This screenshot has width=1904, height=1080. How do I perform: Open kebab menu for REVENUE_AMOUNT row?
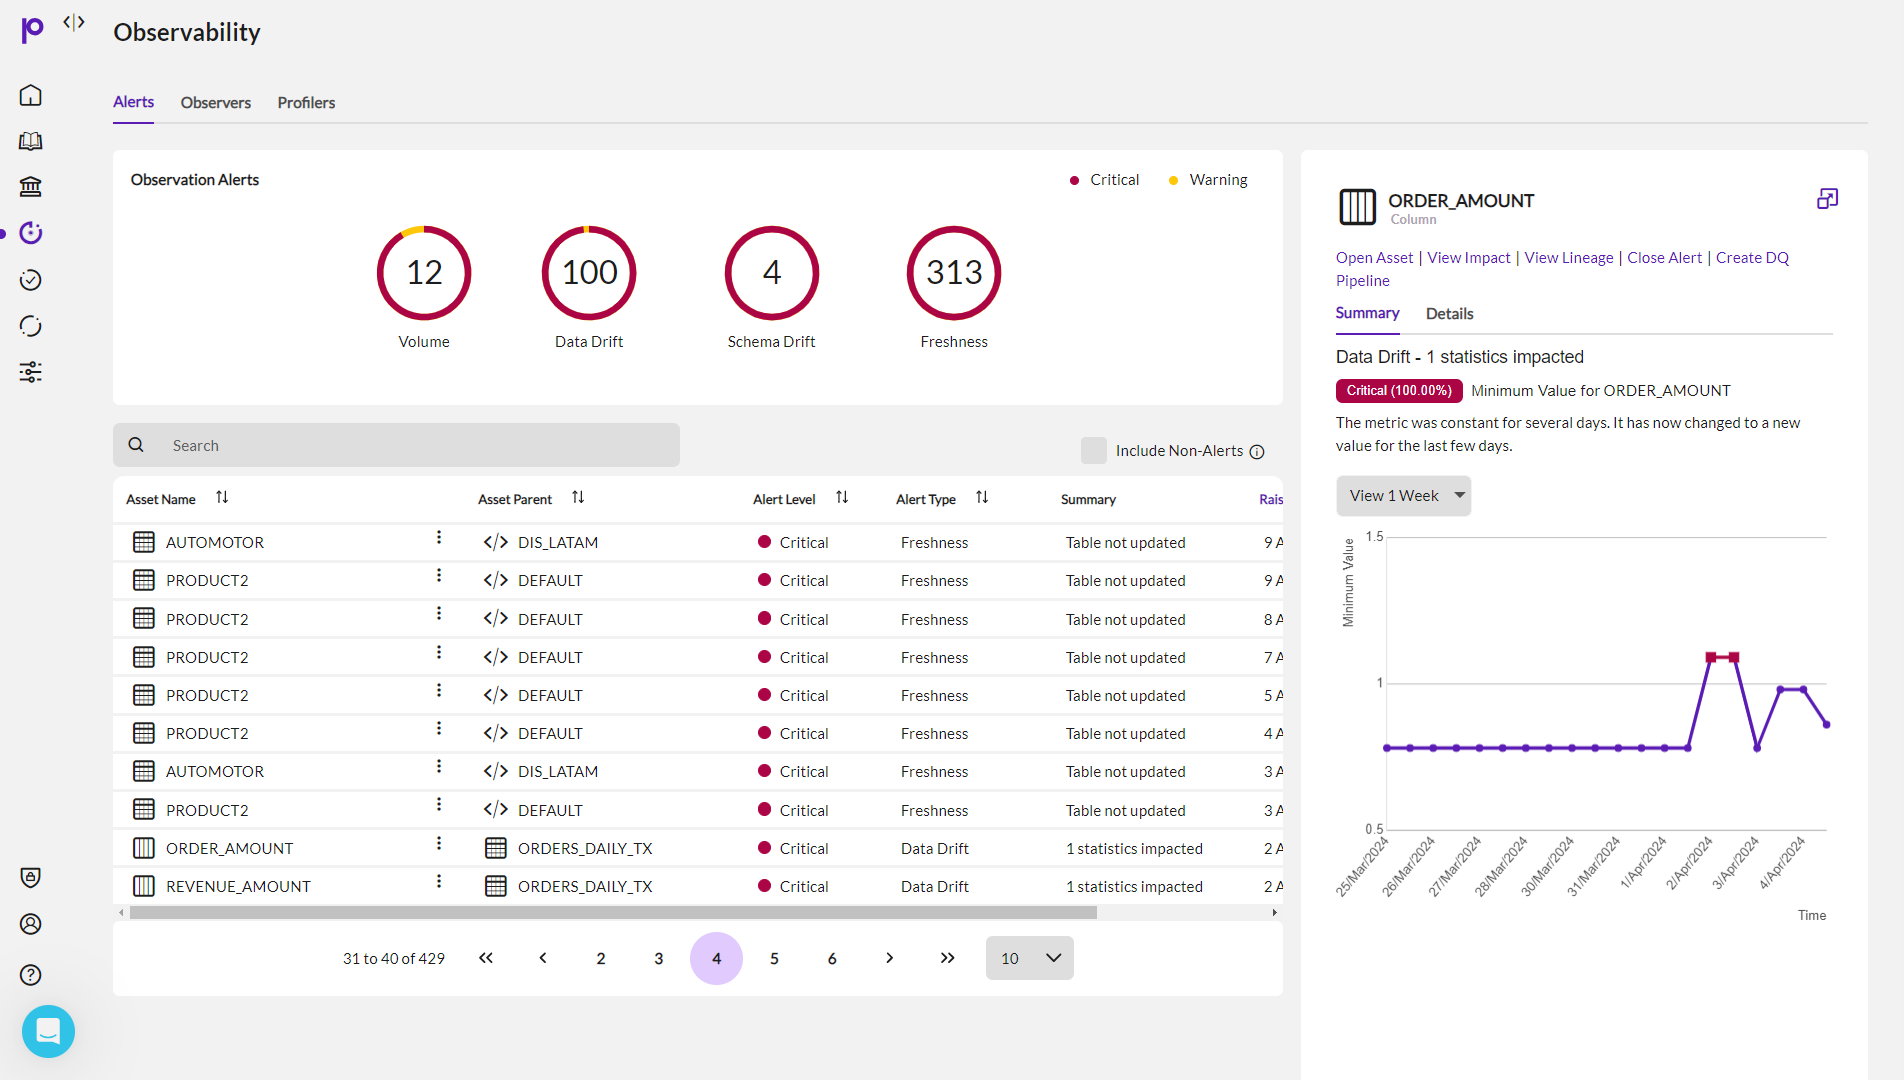pos(439,882)
